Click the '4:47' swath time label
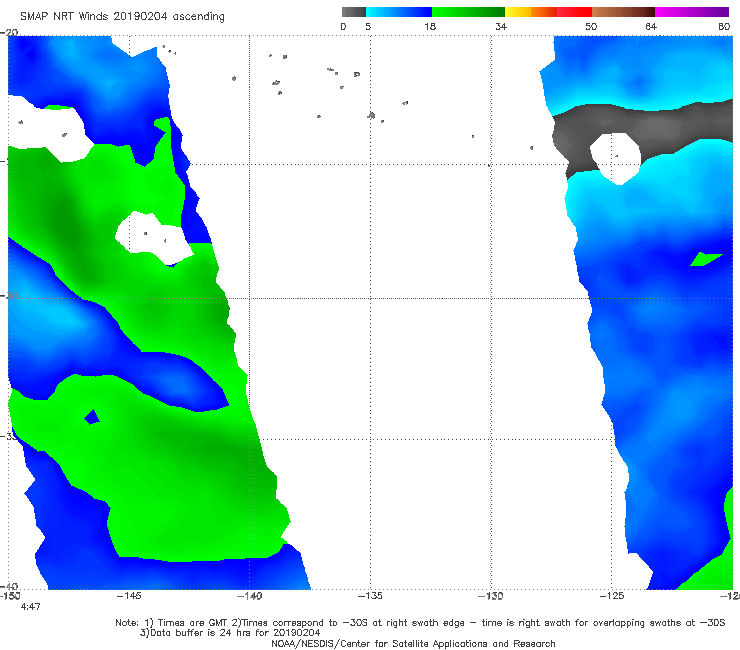The height and width of the screenshot is (650, 740). coord(31,607)
